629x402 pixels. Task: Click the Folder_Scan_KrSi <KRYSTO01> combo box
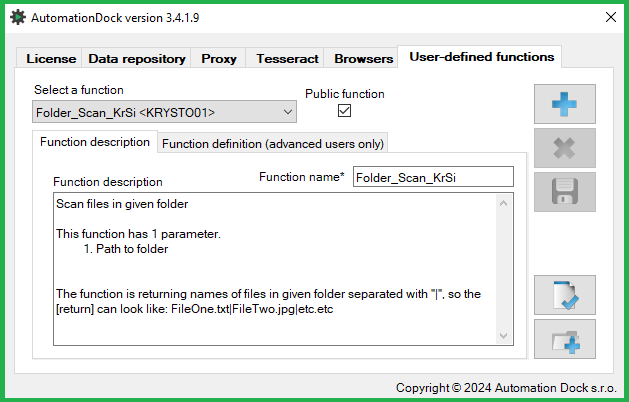point(164,112)
